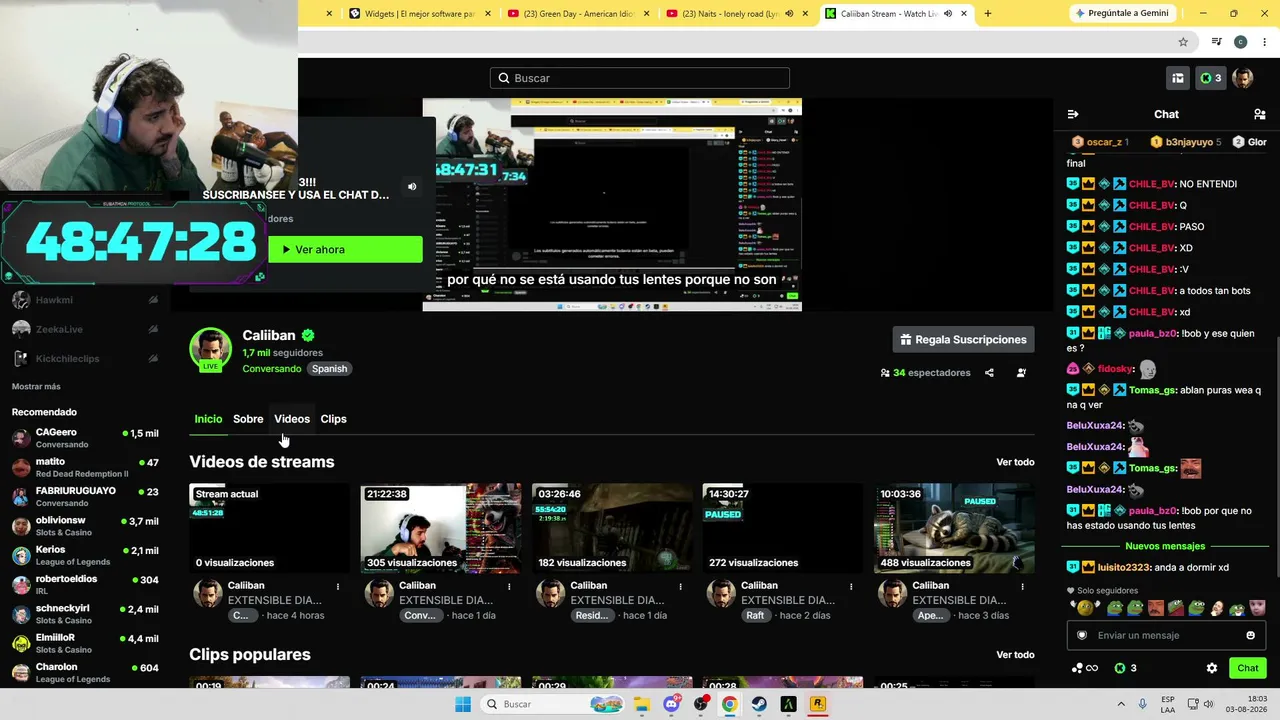
Task: Switch to the Widgets browser tab
Action: tap(421, 14)
